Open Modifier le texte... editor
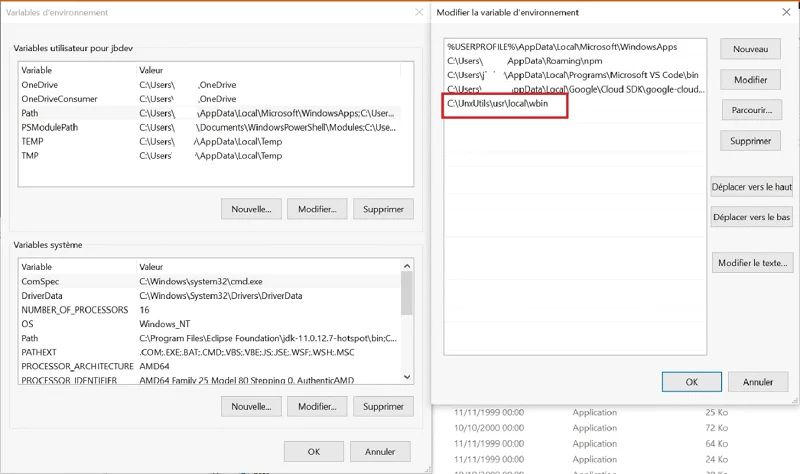The height and width of the screenshot is (474, 800). point(750,263)
